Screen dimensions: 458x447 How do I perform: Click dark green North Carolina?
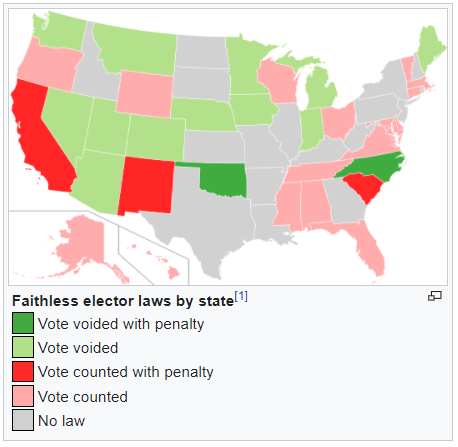tap(373, 166)
